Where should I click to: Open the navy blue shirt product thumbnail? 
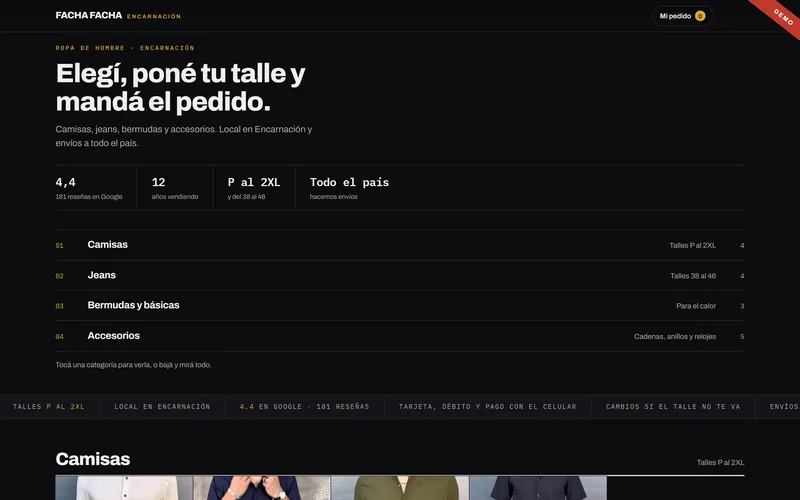[262, 488]
